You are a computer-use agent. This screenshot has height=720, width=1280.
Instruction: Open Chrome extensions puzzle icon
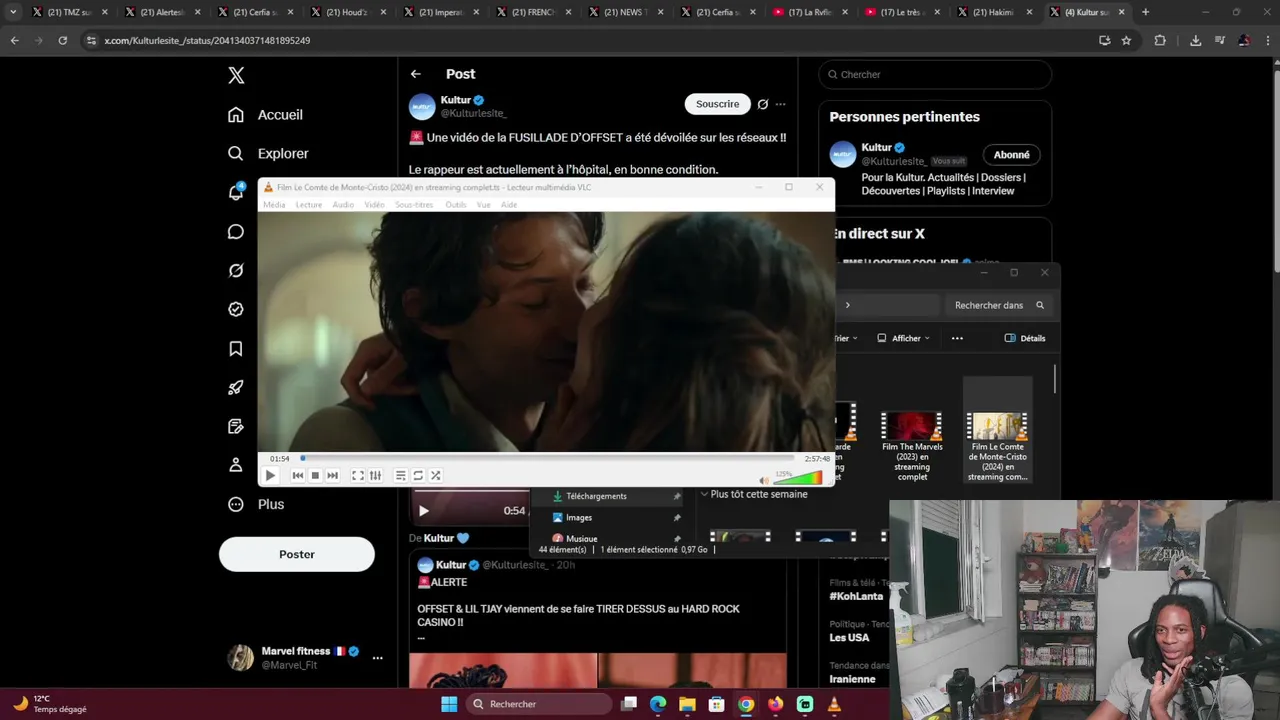(x=1160, y=41)
